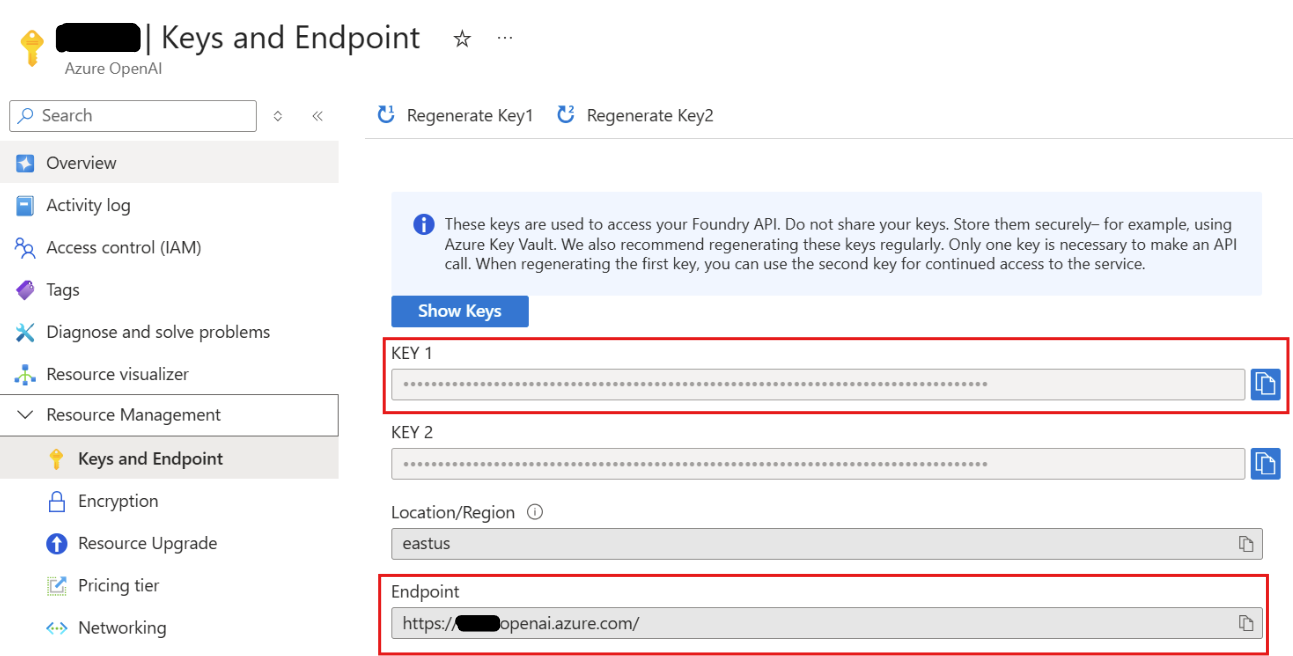This screenshot has width=1293, height=656.
Task: Open Pricing tier settings
Action: (118, 585)
